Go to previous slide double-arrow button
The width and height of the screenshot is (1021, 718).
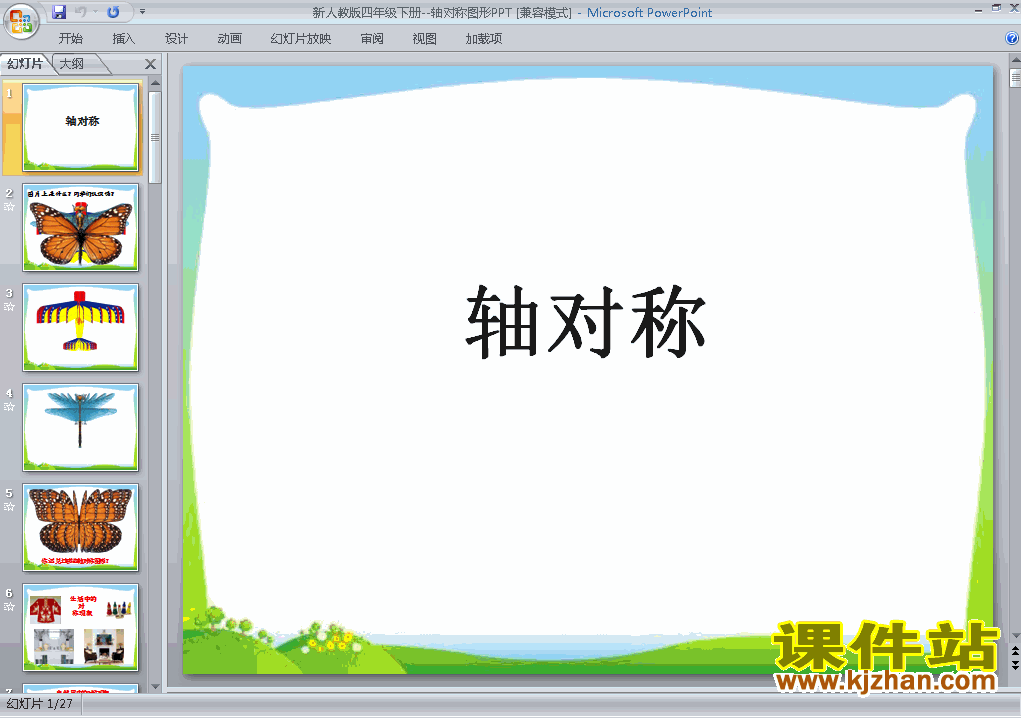pyautogui.click(x=1015, y=650)
